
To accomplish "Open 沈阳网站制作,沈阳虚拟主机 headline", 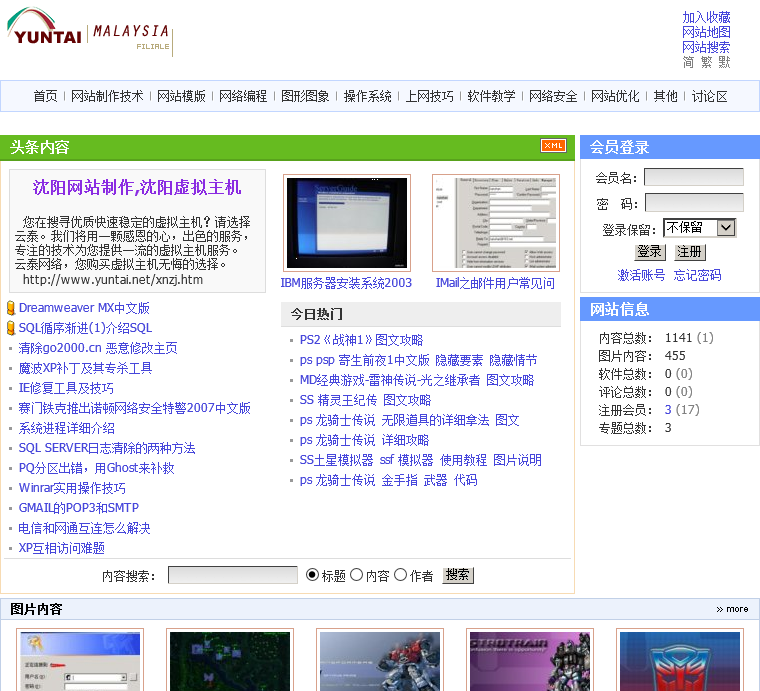I will pos(137,188).
